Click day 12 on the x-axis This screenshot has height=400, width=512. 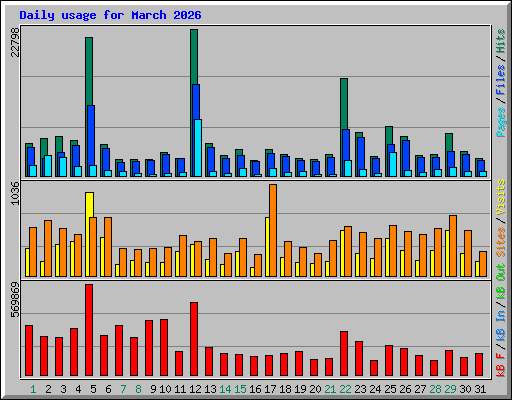[195, 389]
